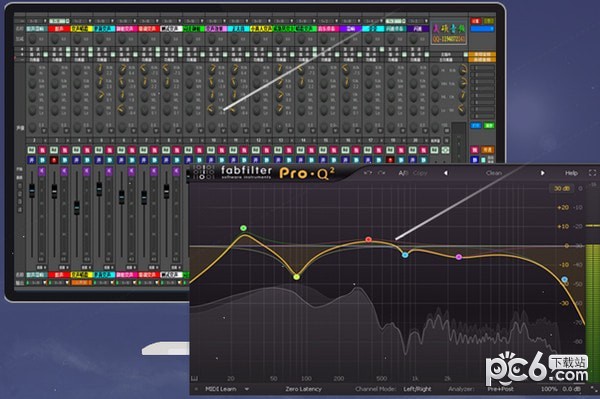The width and height of the screenshot is (600, 399).
Task: Open the Clean preset menu
Action: click(494, 173)
